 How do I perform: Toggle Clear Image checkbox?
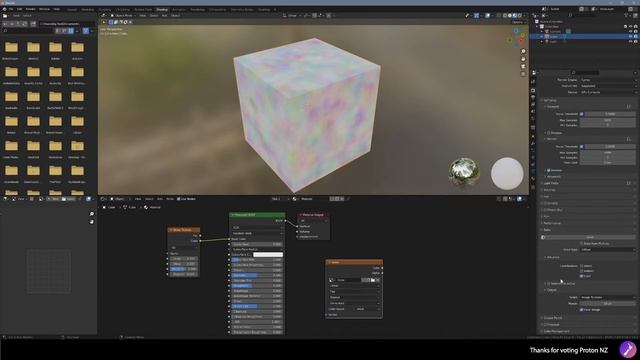pos(582,310)
